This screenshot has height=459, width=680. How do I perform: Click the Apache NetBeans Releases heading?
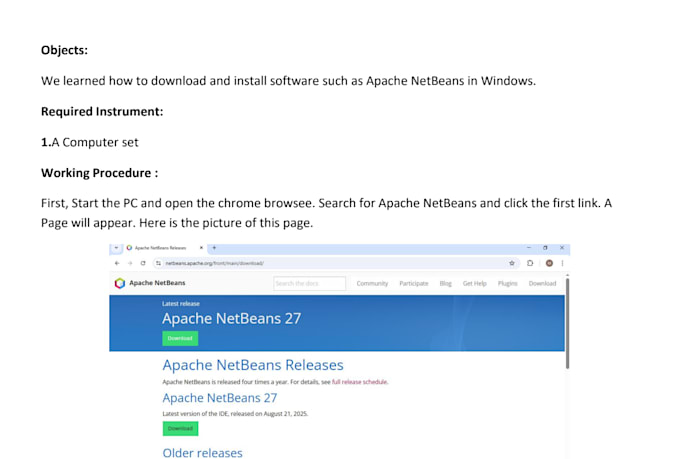coord(253,365)
